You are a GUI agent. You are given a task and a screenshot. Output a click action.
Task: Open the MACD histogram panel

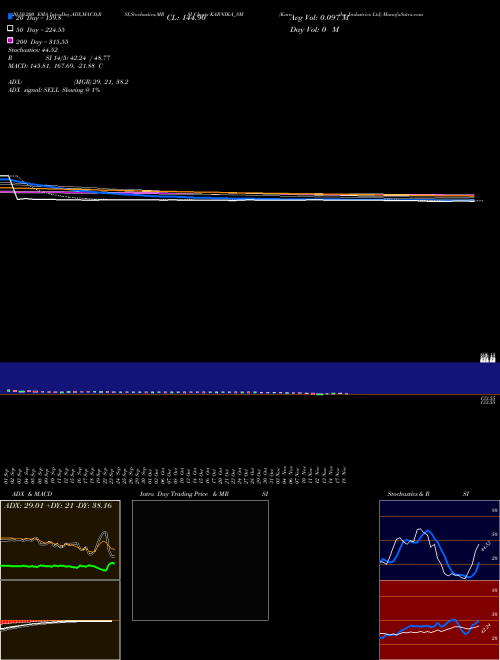coord(60,620)
